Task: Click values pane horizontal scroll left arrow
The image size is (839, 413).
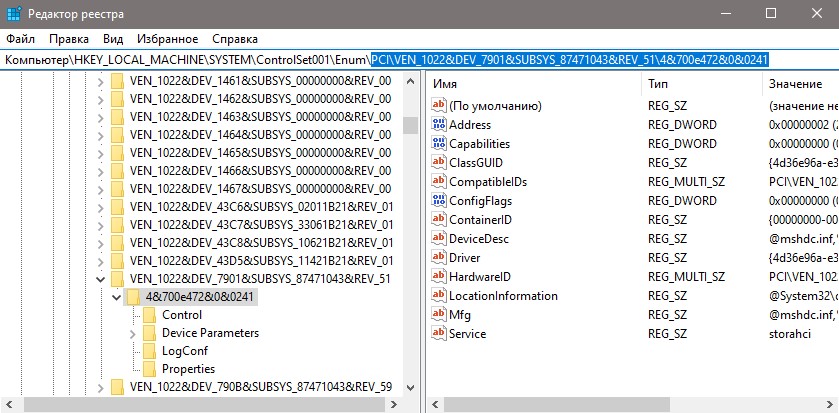Action: click(x=435, y=404)
